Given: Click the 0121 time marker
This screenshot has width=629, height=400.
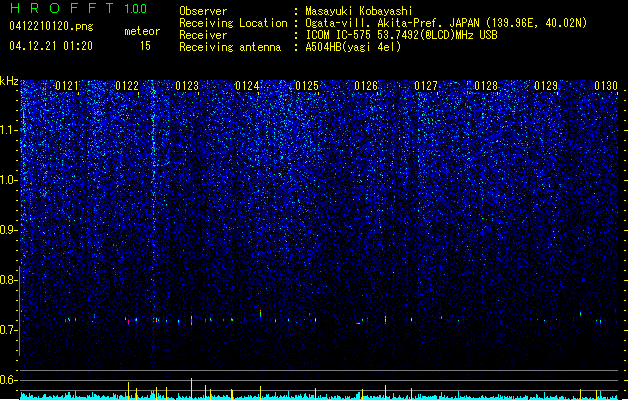Looking at the screenshot, I should pyautogui.click(x=67, y=86).
